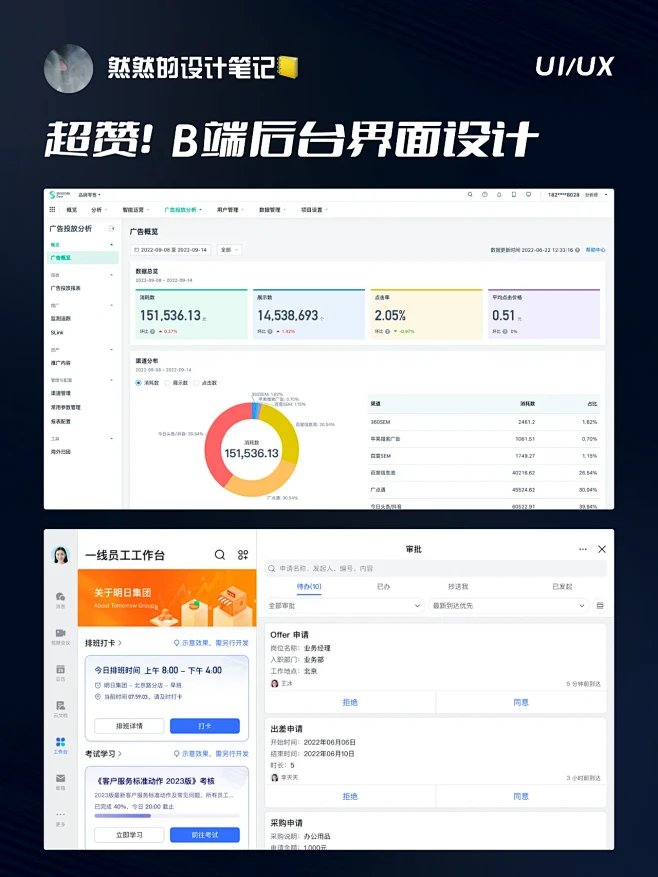Select the 展示数 radio button
This screenshot has height=877, width=658.
click(x=167, y=382)
